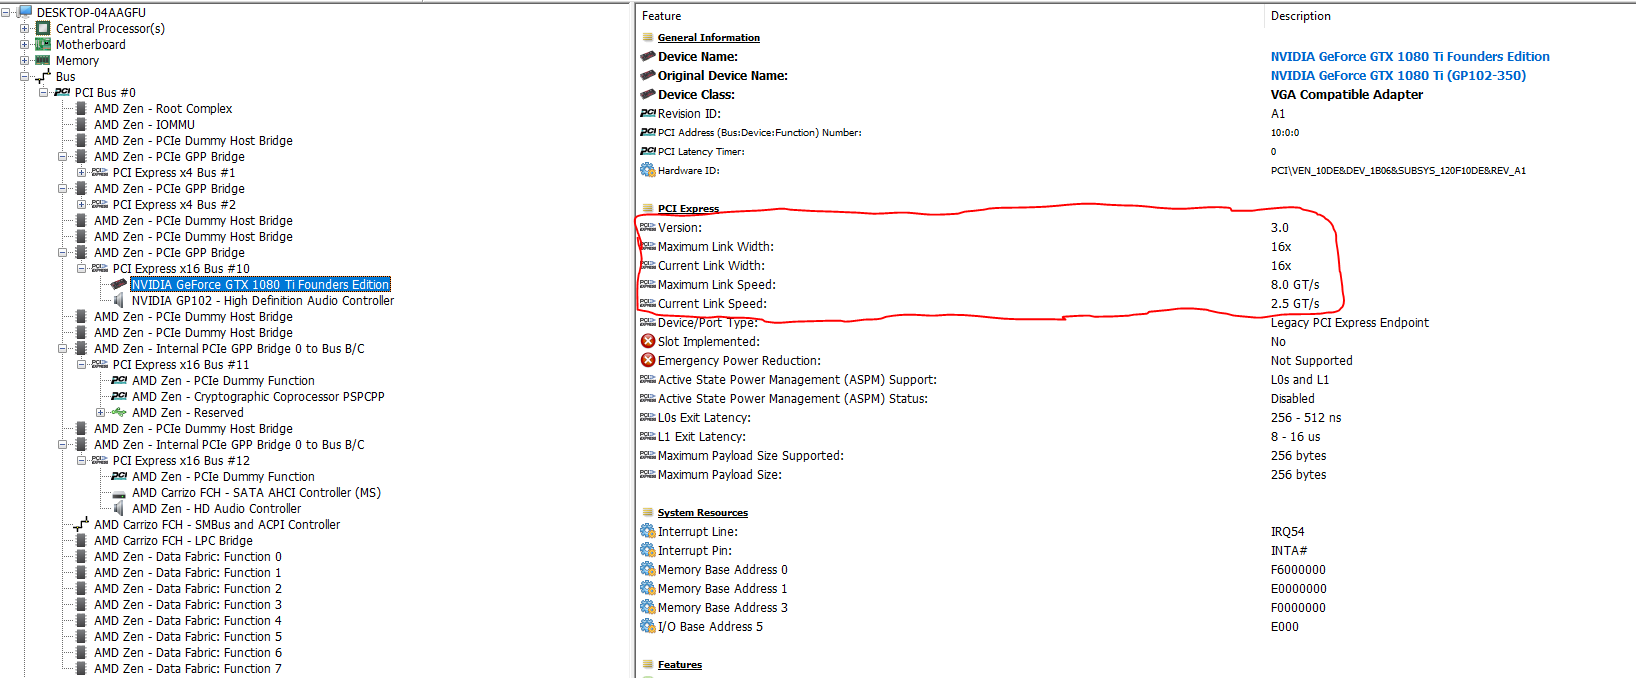
Task: Click the System Resources heading
Action: 702,512
